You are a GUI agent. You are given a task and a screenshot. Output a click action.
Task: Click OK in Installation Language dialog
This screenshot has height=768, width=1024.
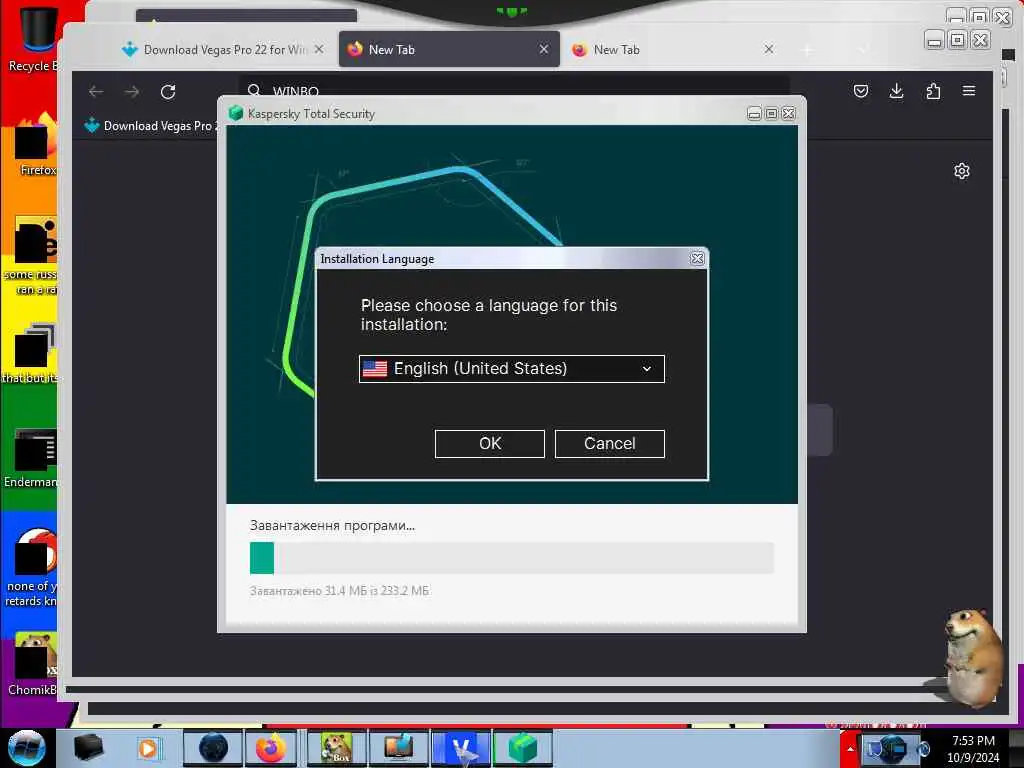click(x=490, y=444)
